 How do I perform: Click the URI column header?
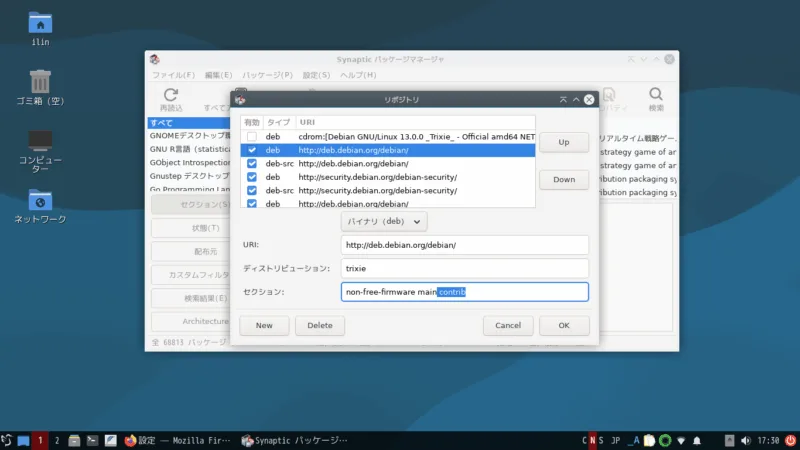point(308,121)
